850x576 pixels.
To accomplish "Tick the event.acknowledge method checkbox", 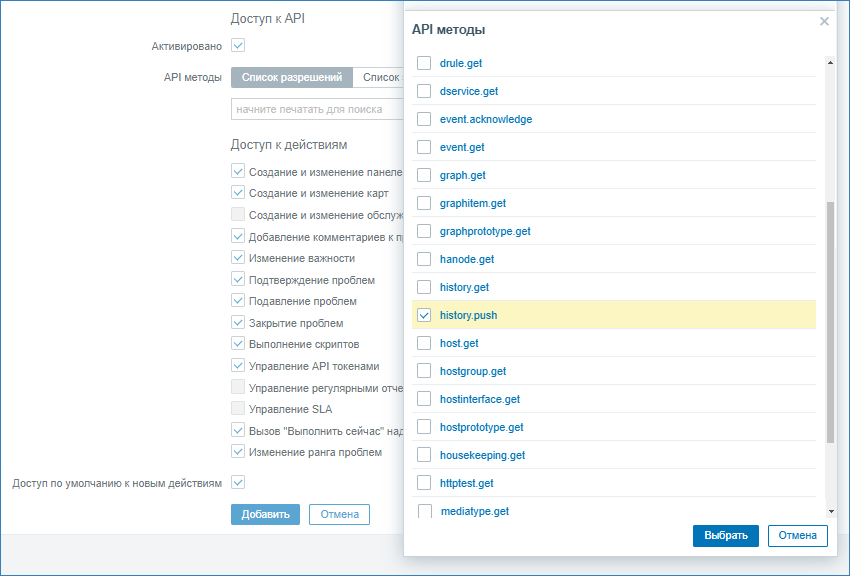I will pyautogui.click(x=424, y=119).
